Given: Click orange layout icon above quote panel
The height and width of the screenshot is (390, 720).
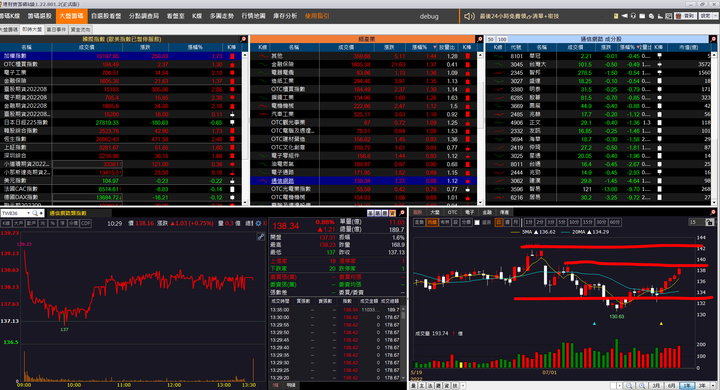Looking at the screenshot, I should click(x=393, y=213).
